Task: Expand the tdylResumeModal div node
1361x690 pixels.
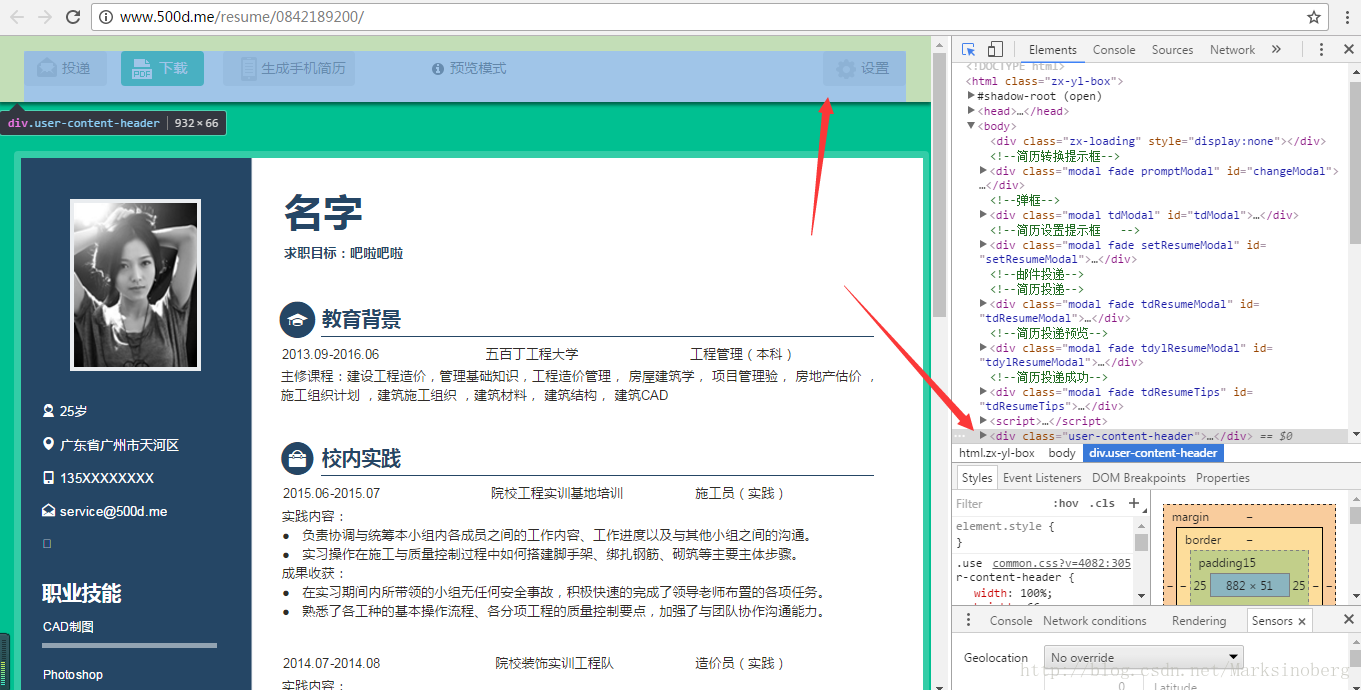Action: click(x=983, y=348)
